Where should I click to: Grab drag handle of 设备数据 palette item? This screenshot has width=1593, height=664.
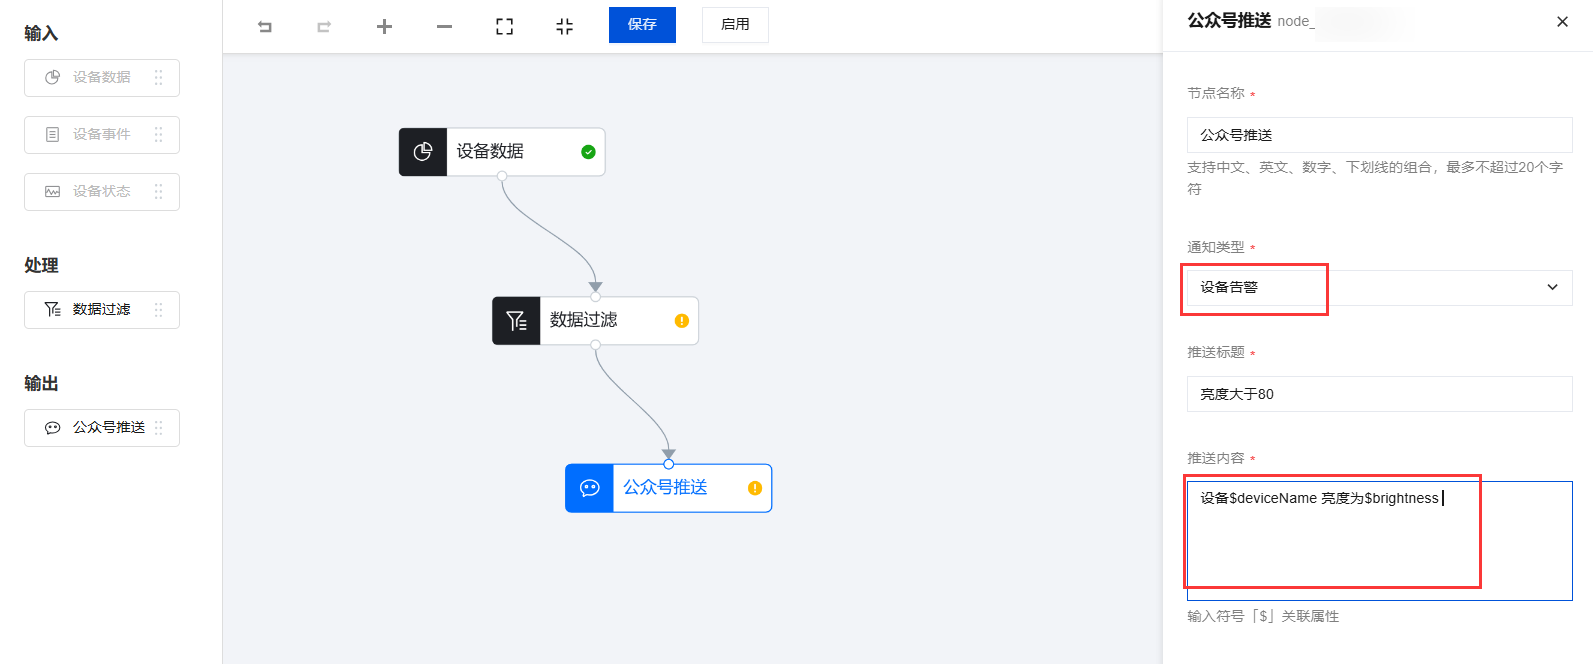158,77
